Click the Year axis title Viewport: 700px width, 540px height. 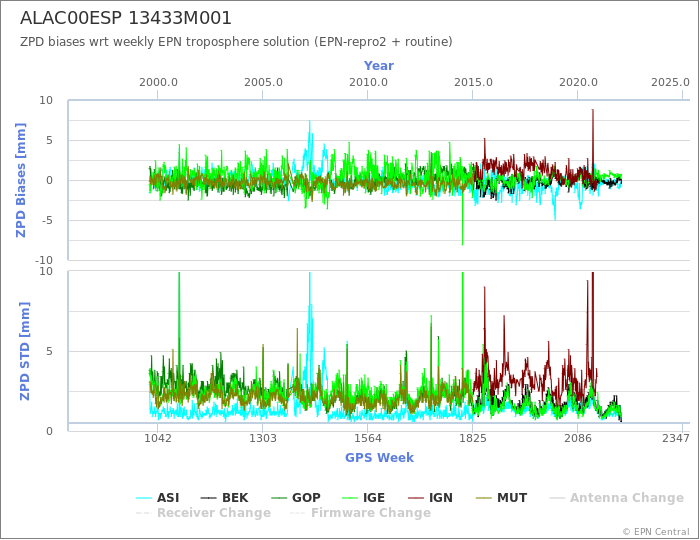click(x=379, y=66)
